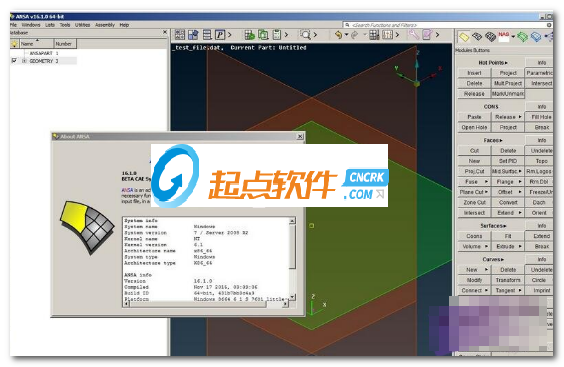
Task: Click the first grid-view toolbar icon
Action: (x=180, y=35)
